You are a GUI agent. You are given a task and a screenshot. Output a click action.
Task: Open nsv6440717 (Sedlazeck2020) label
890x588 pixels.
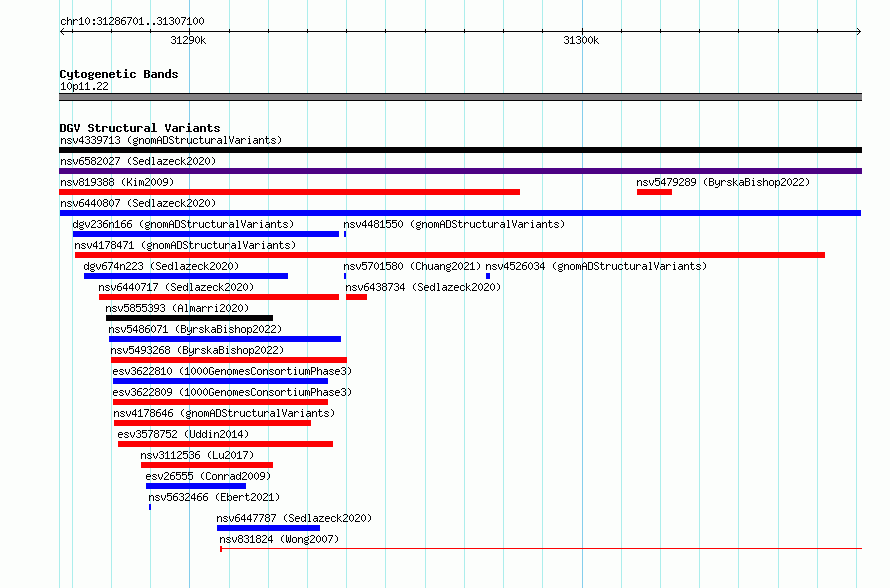point(176,287)
